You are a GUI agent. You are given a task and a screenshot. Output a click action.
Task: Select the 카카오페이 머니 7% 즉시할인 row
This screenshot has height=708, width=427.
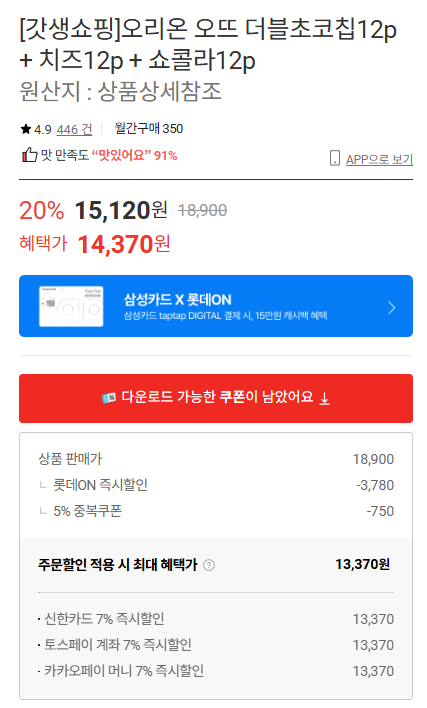tap(216, 671)
